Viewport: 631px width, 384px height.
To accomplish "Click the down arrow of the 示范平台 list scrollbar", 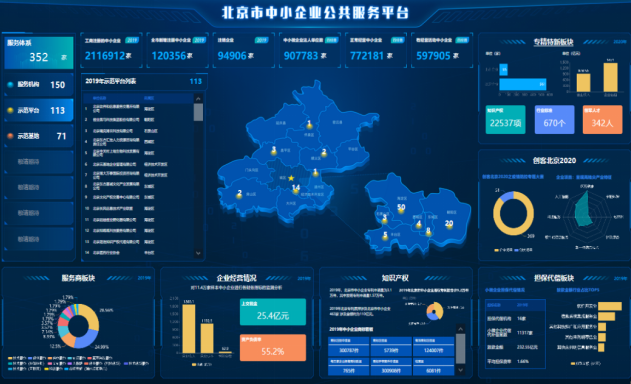I will (x=198, y=253).
